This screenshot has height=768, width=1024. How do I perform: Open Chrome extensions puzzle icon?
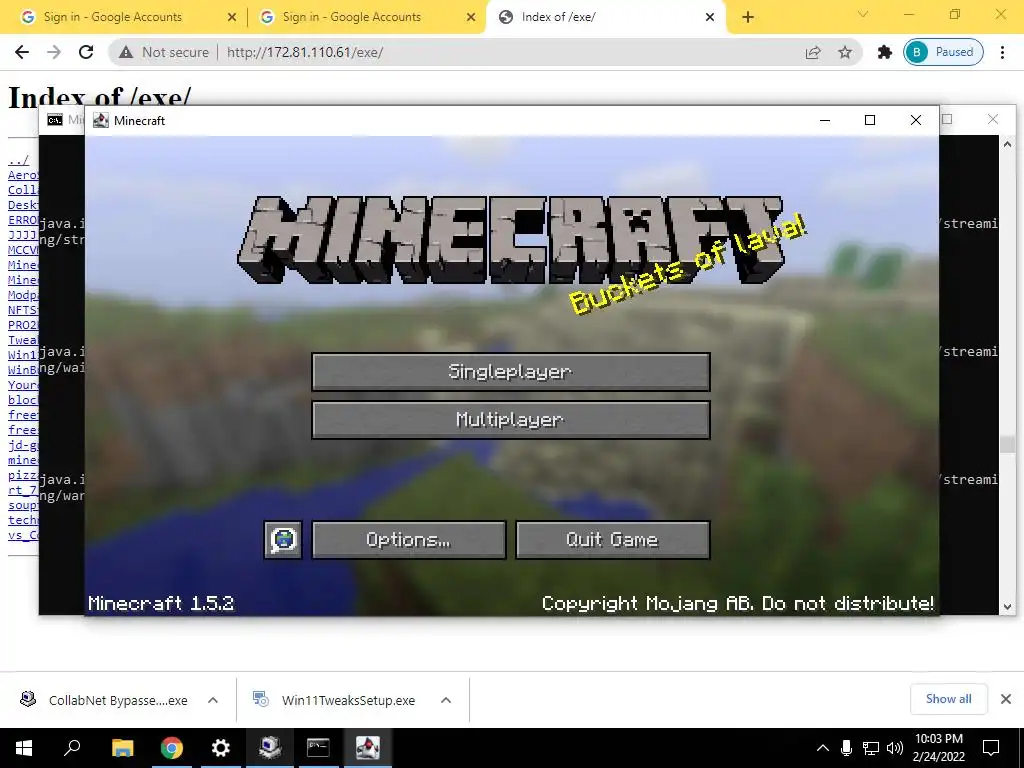884,52
